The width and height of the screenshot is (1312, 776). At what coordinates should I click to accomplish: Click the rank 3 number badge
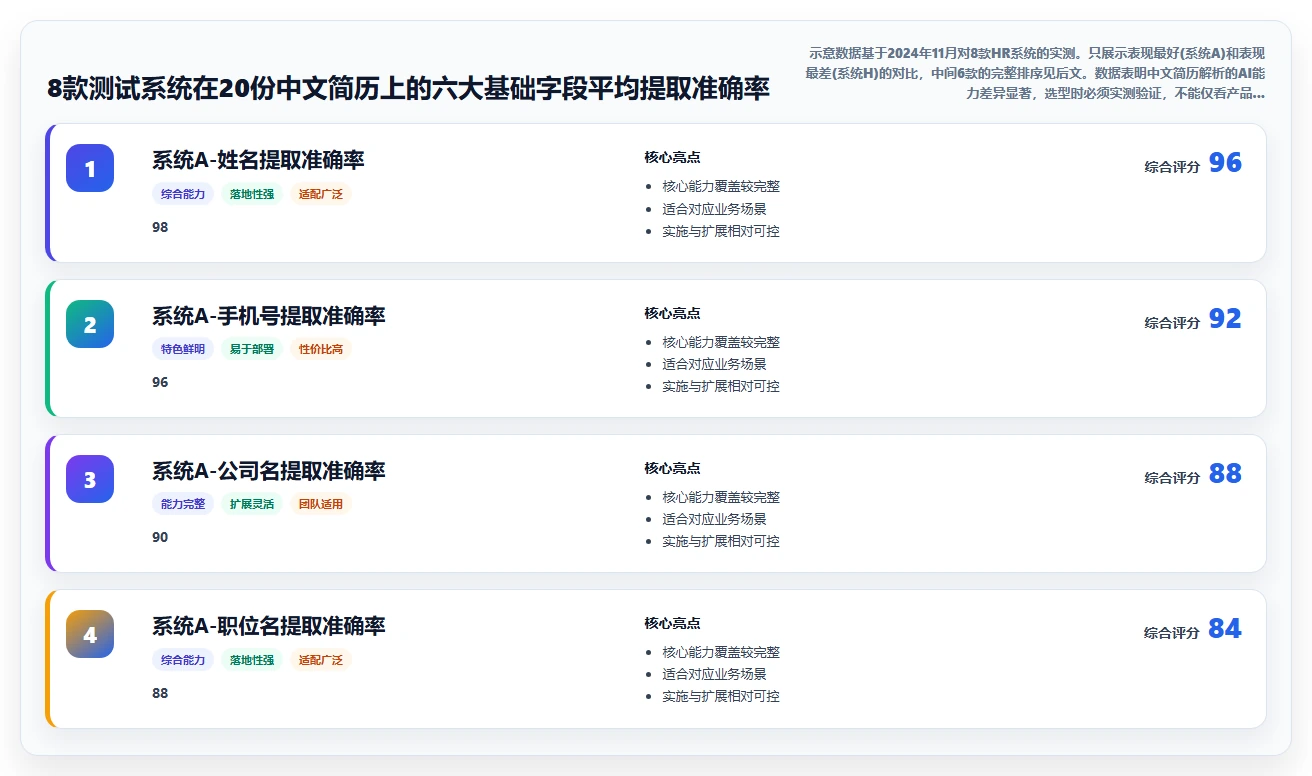pos(90,479)
